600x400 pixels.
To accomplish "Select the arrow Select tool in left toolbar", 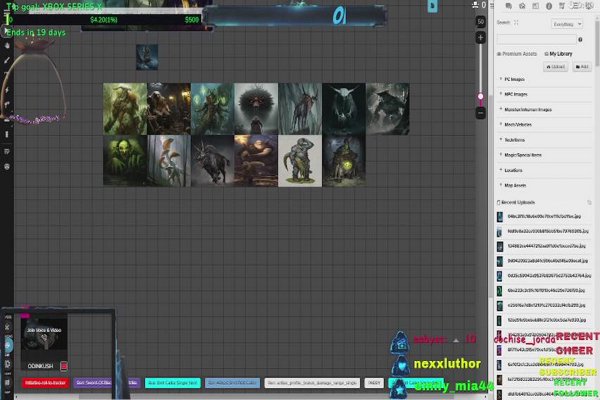I will (7, 31).
